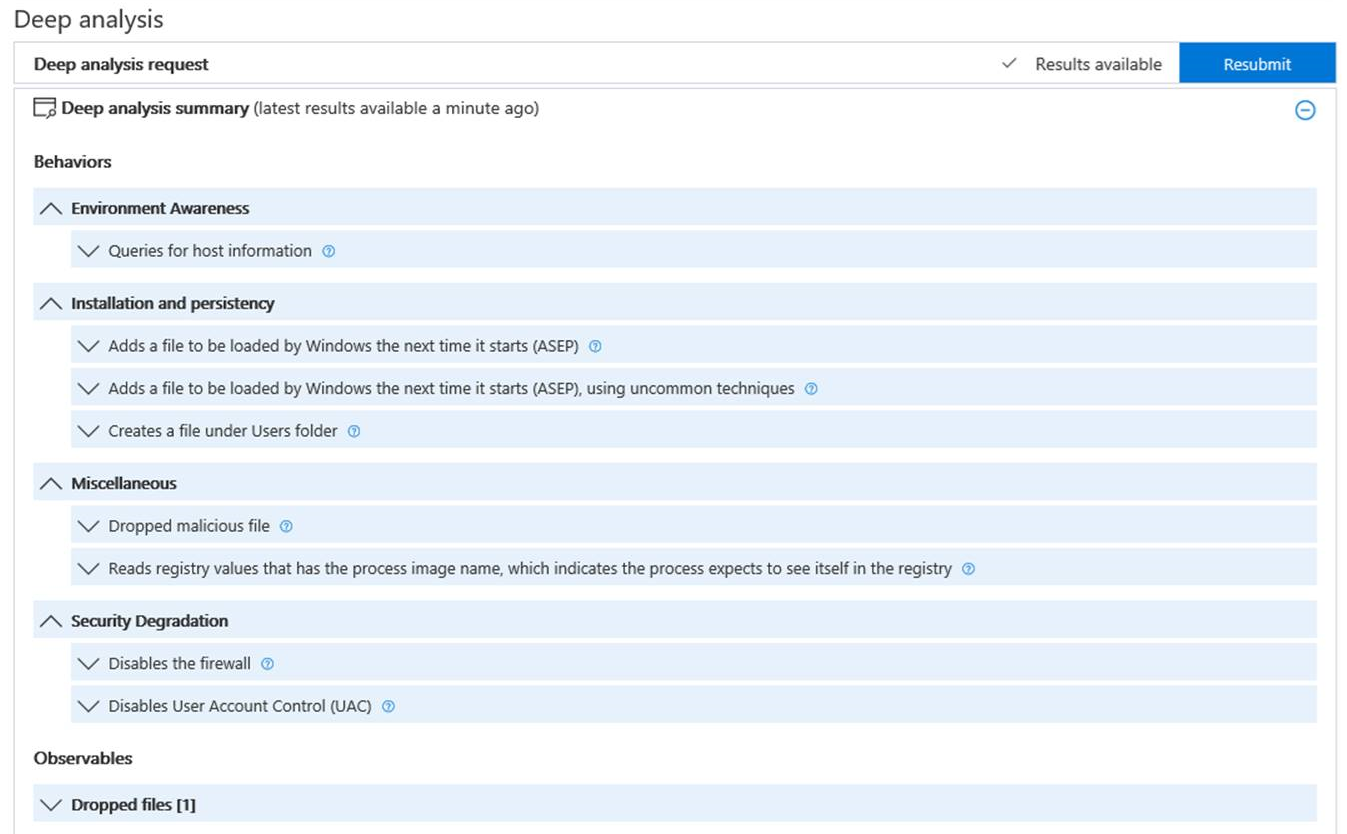Open help icon beside Dropped malicious file

[x=286, y=527]
